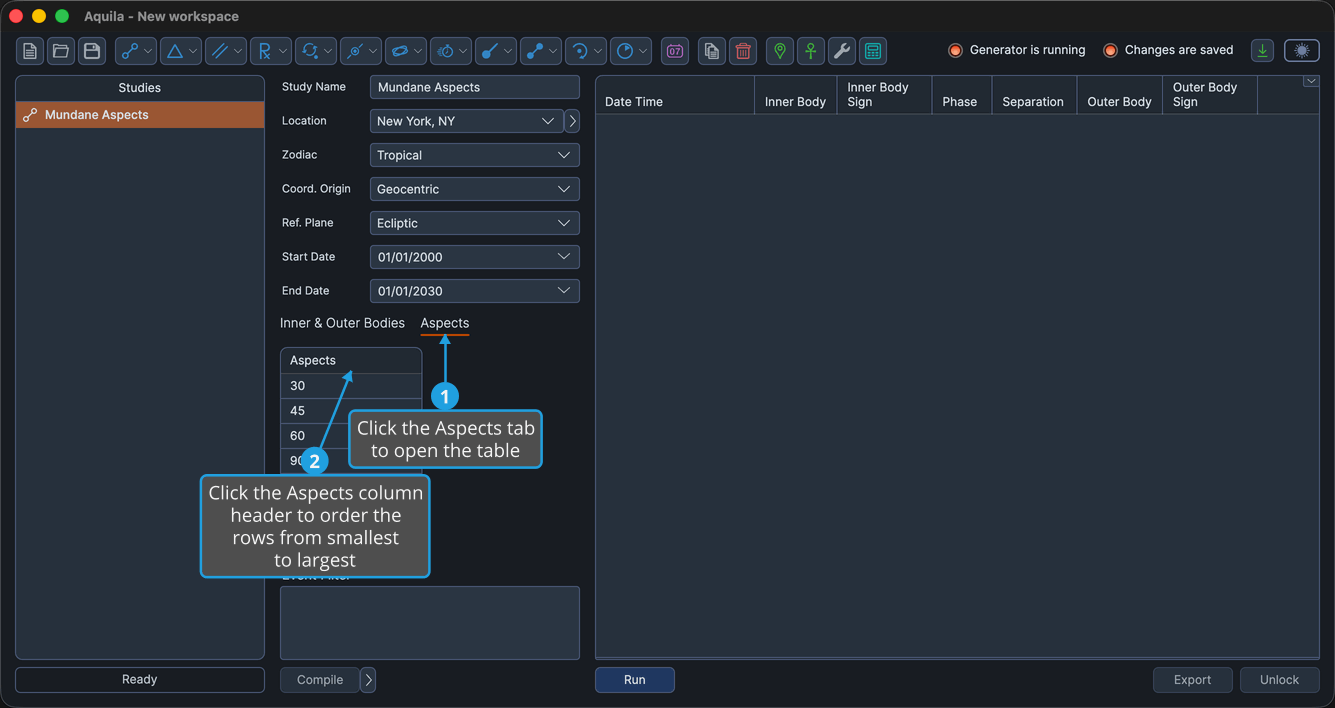Sort results by the Date Time column header
The width and height of the screenshot is (1335, 708).
point(675,95)
